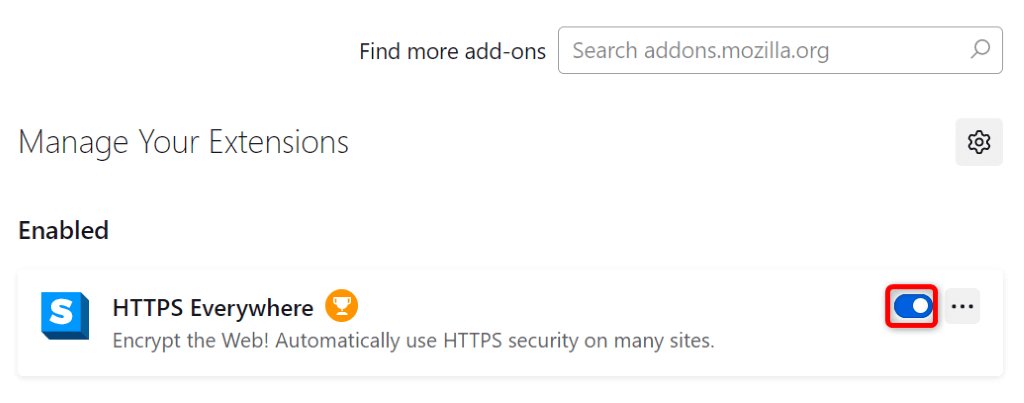Disable the HTTPS Everywhere extension toggle
1024x403 pixels.
point(913,306)
